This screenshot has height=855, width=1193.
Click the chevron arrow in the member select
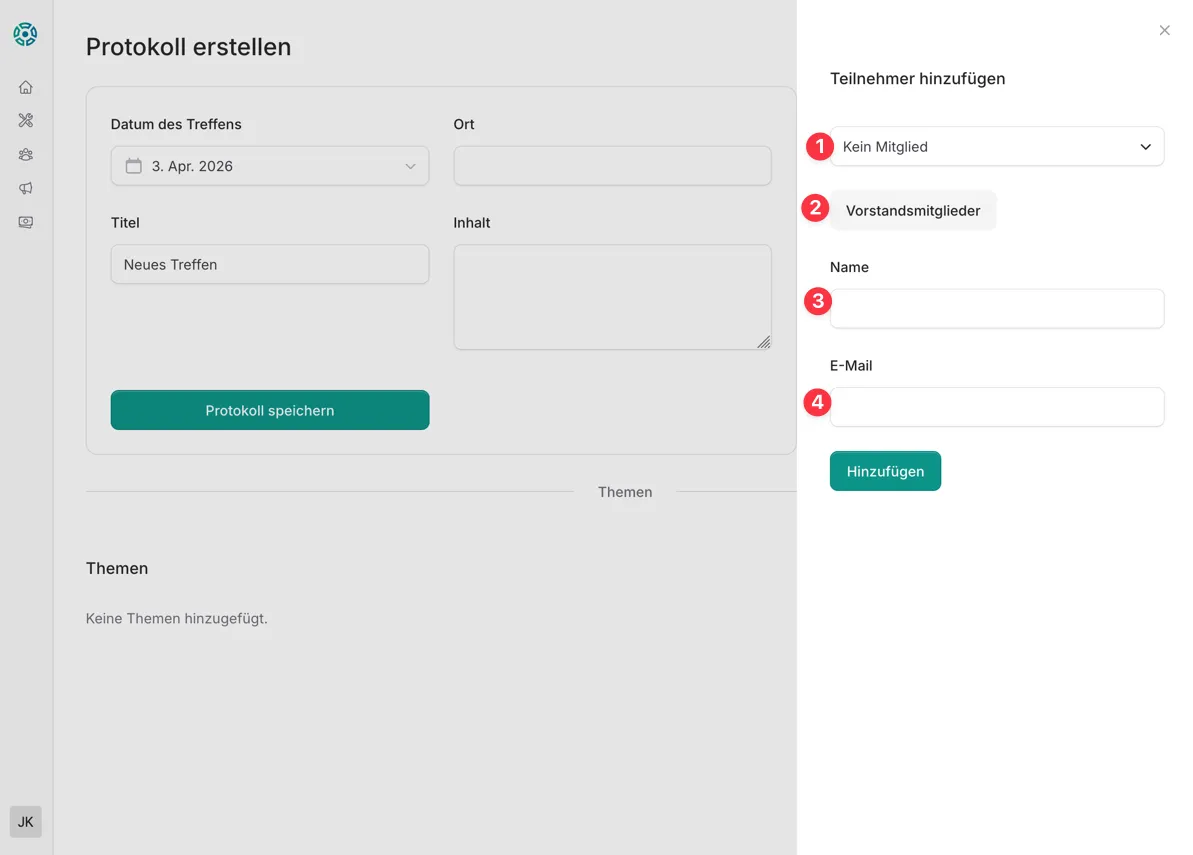[x=1146, y=147]
